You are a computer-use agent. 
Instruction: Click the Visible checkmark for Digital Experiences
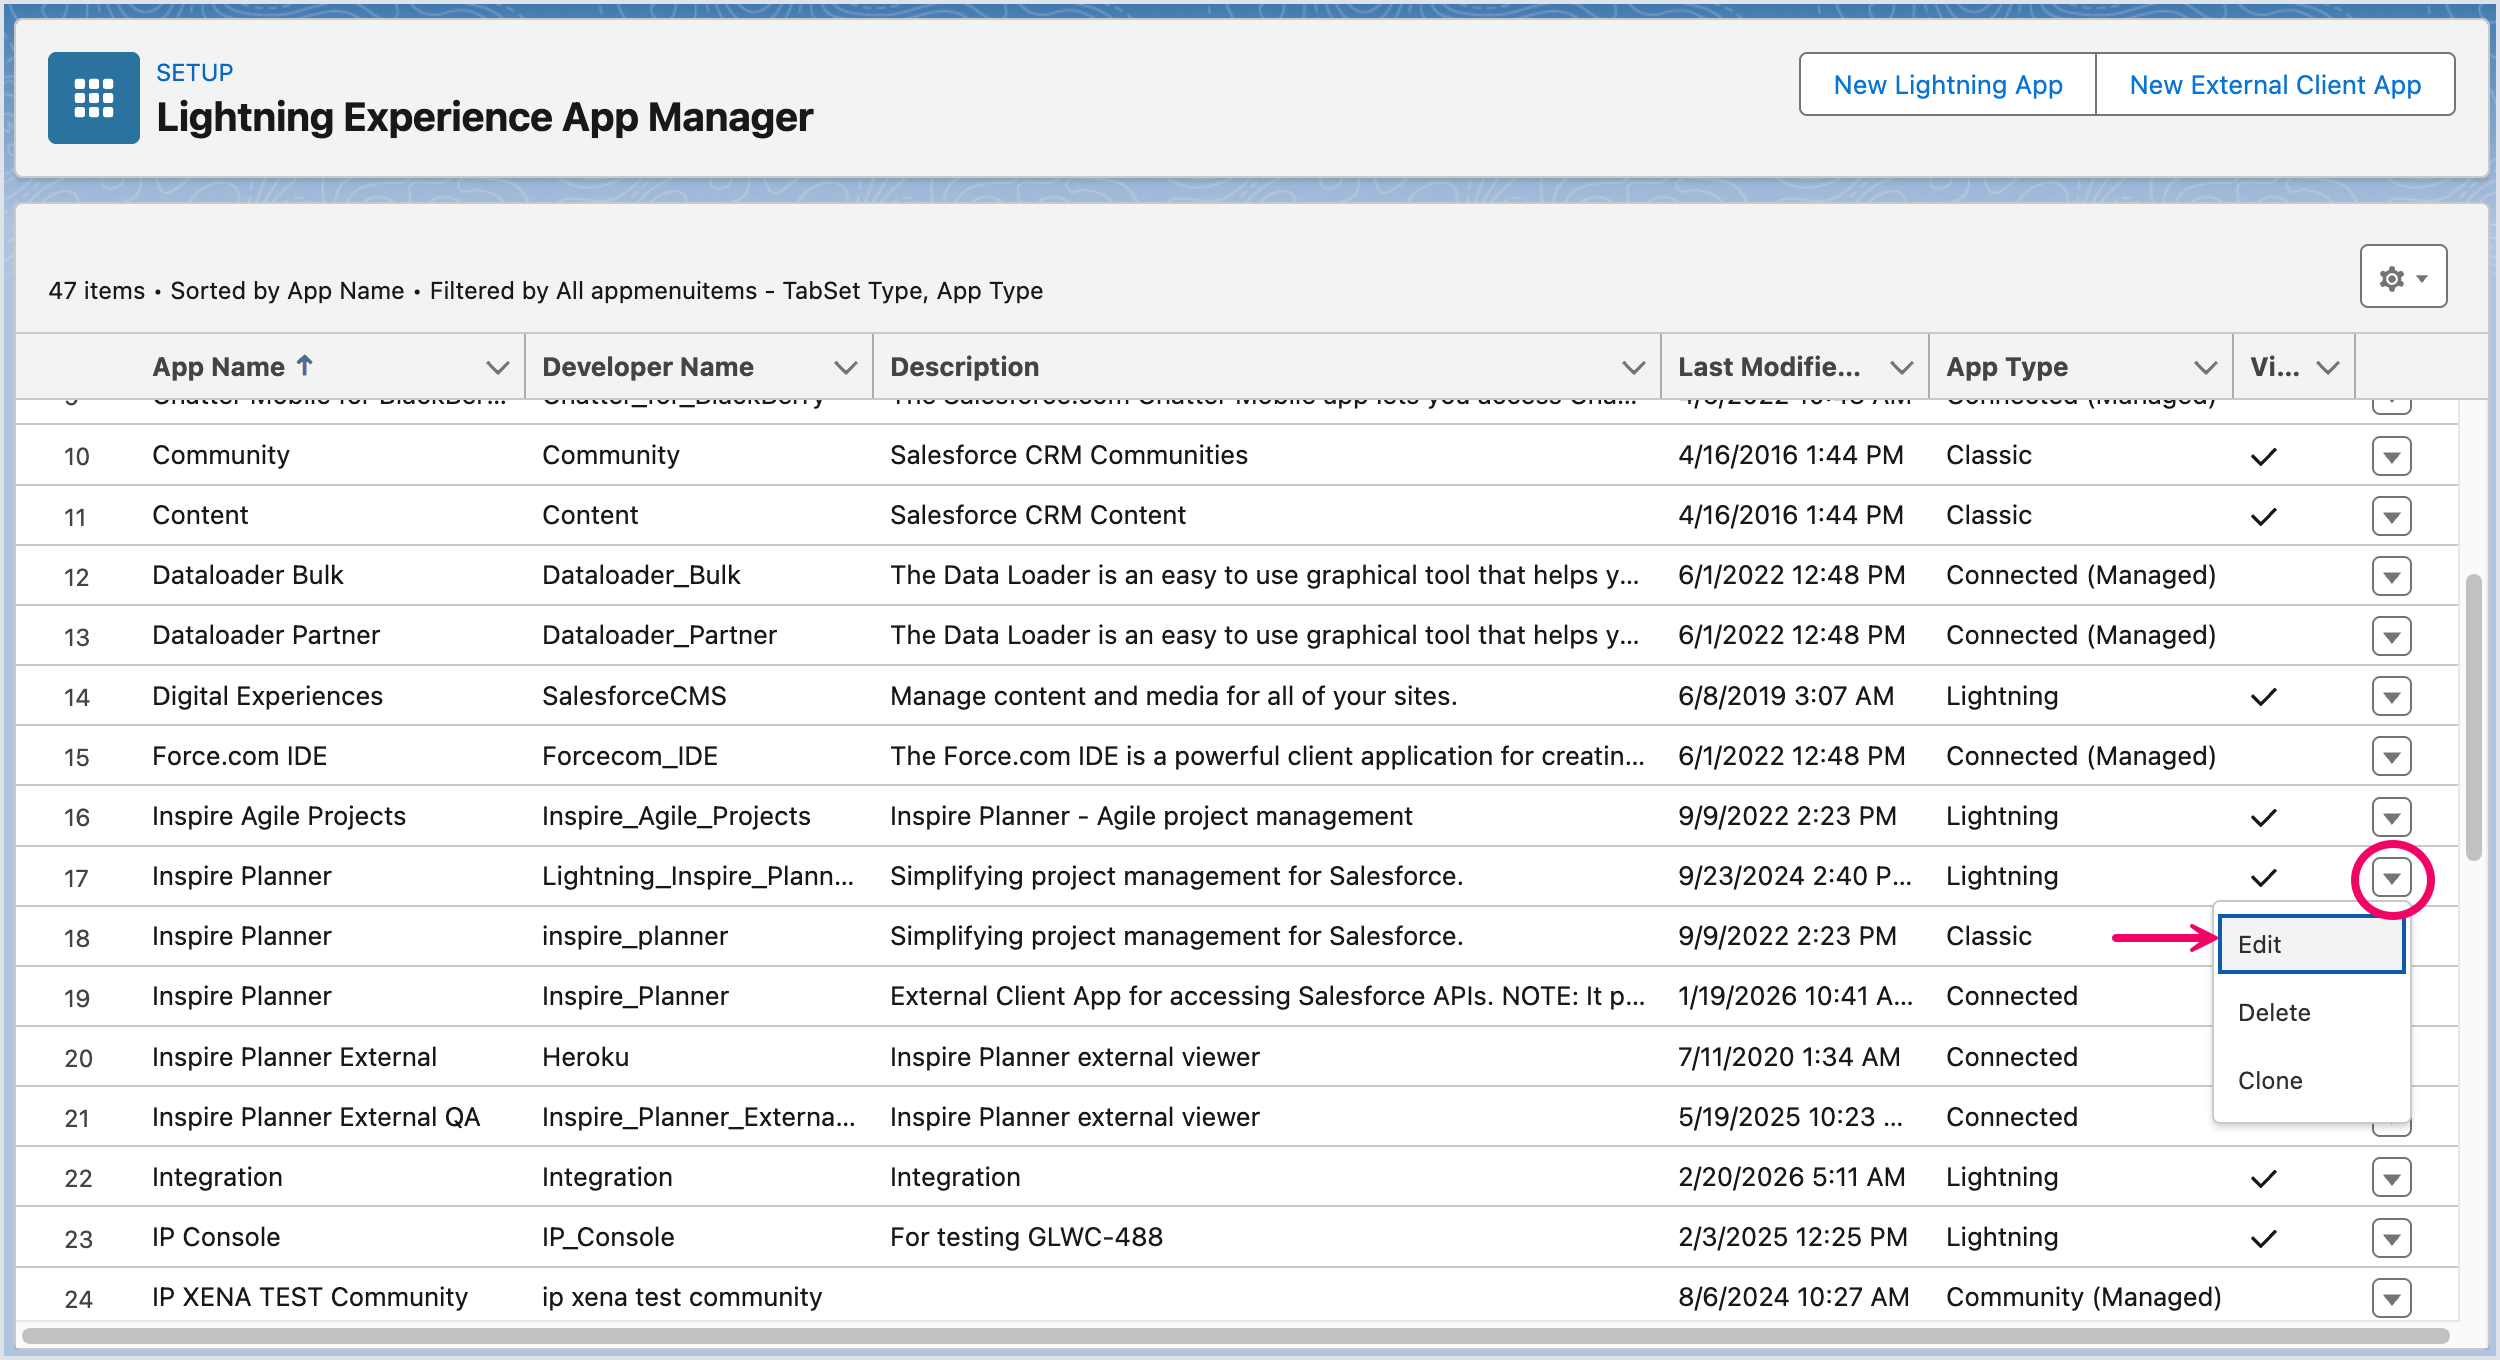tap(2263, 697)
